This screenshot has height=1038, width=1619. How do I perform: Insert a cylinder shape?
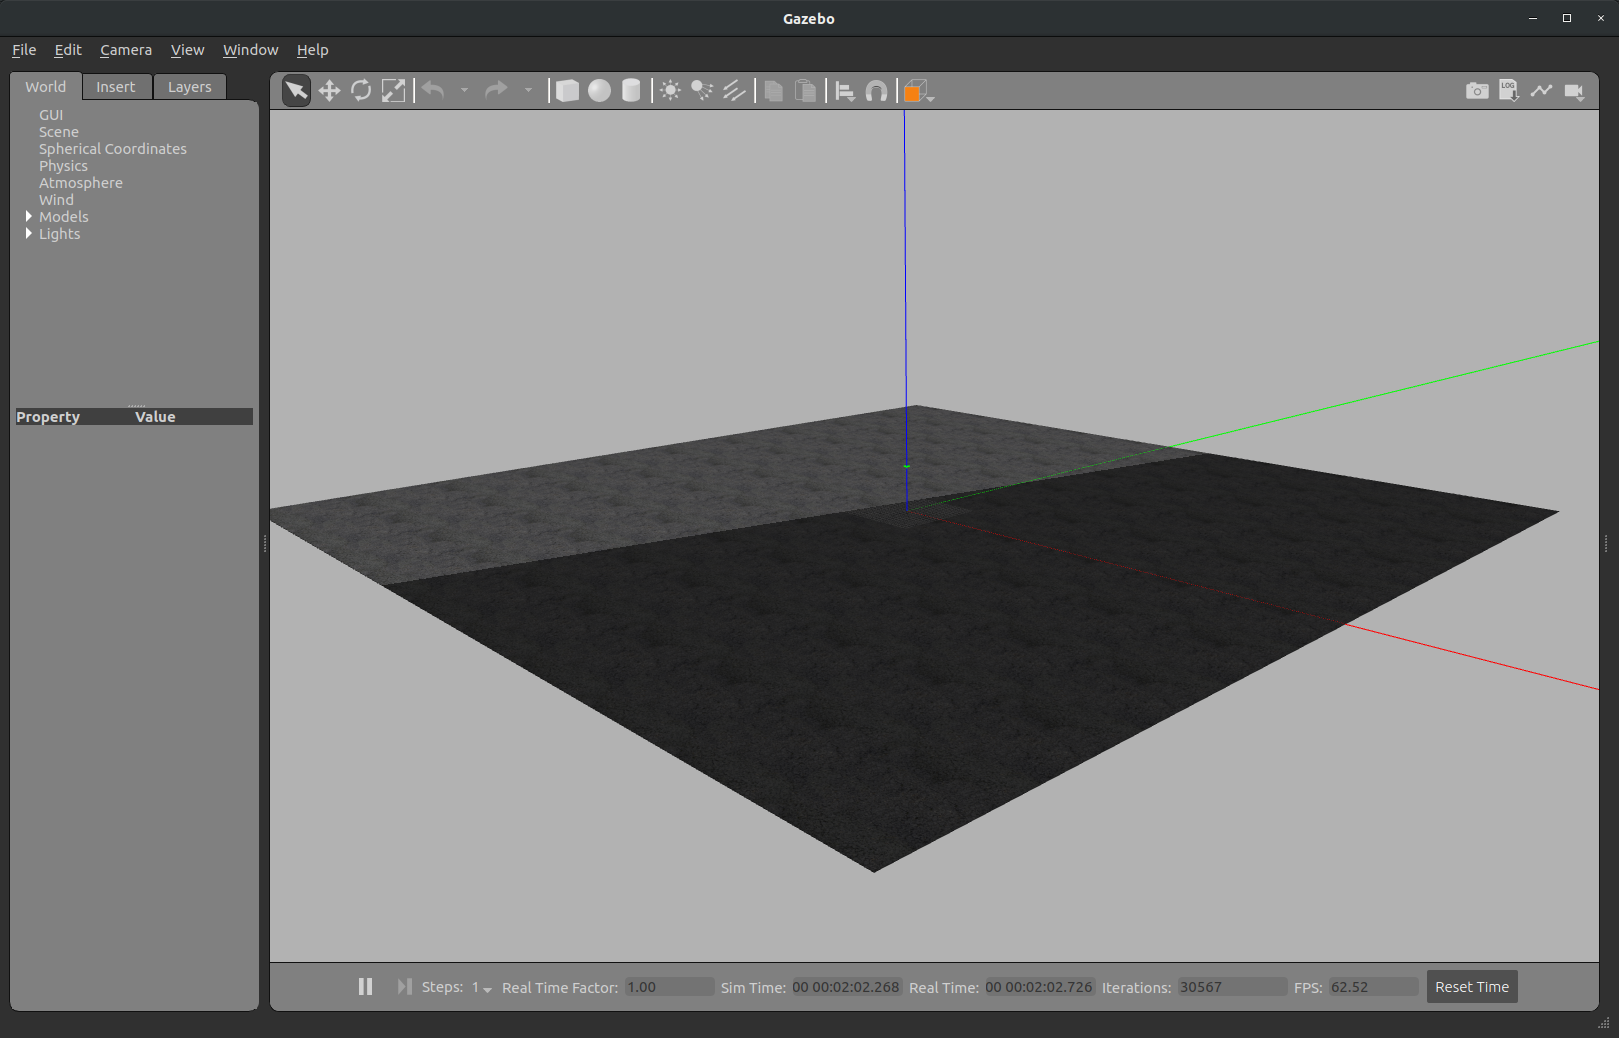631,91
